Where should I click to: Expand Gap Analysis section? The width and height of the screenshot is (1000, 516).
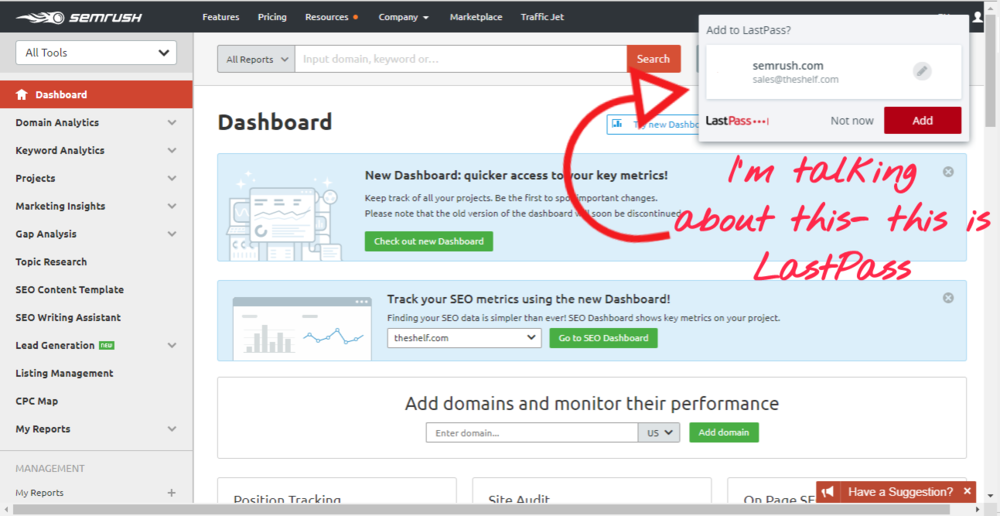(172, 234)
